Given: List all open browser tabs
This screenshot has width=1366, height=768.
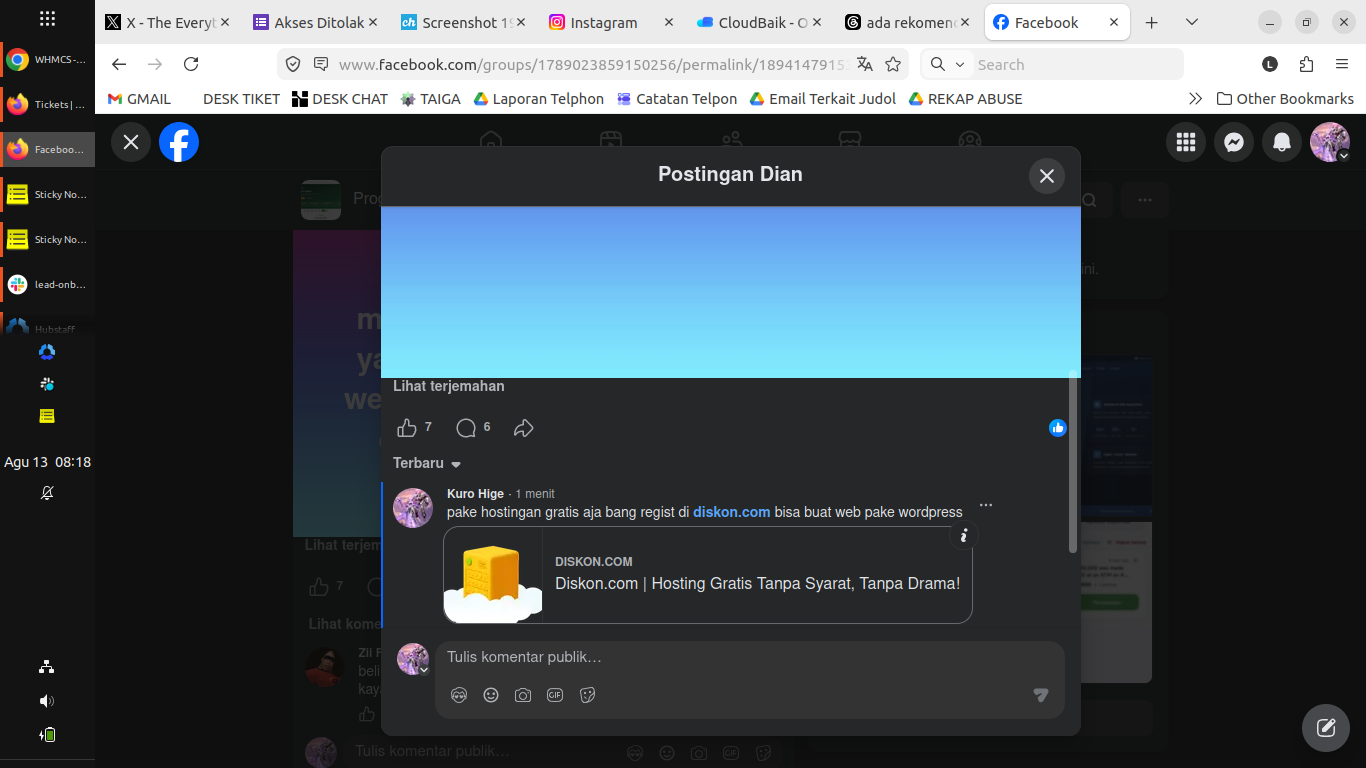Looking at the screenshot, I should point(1192,22).
